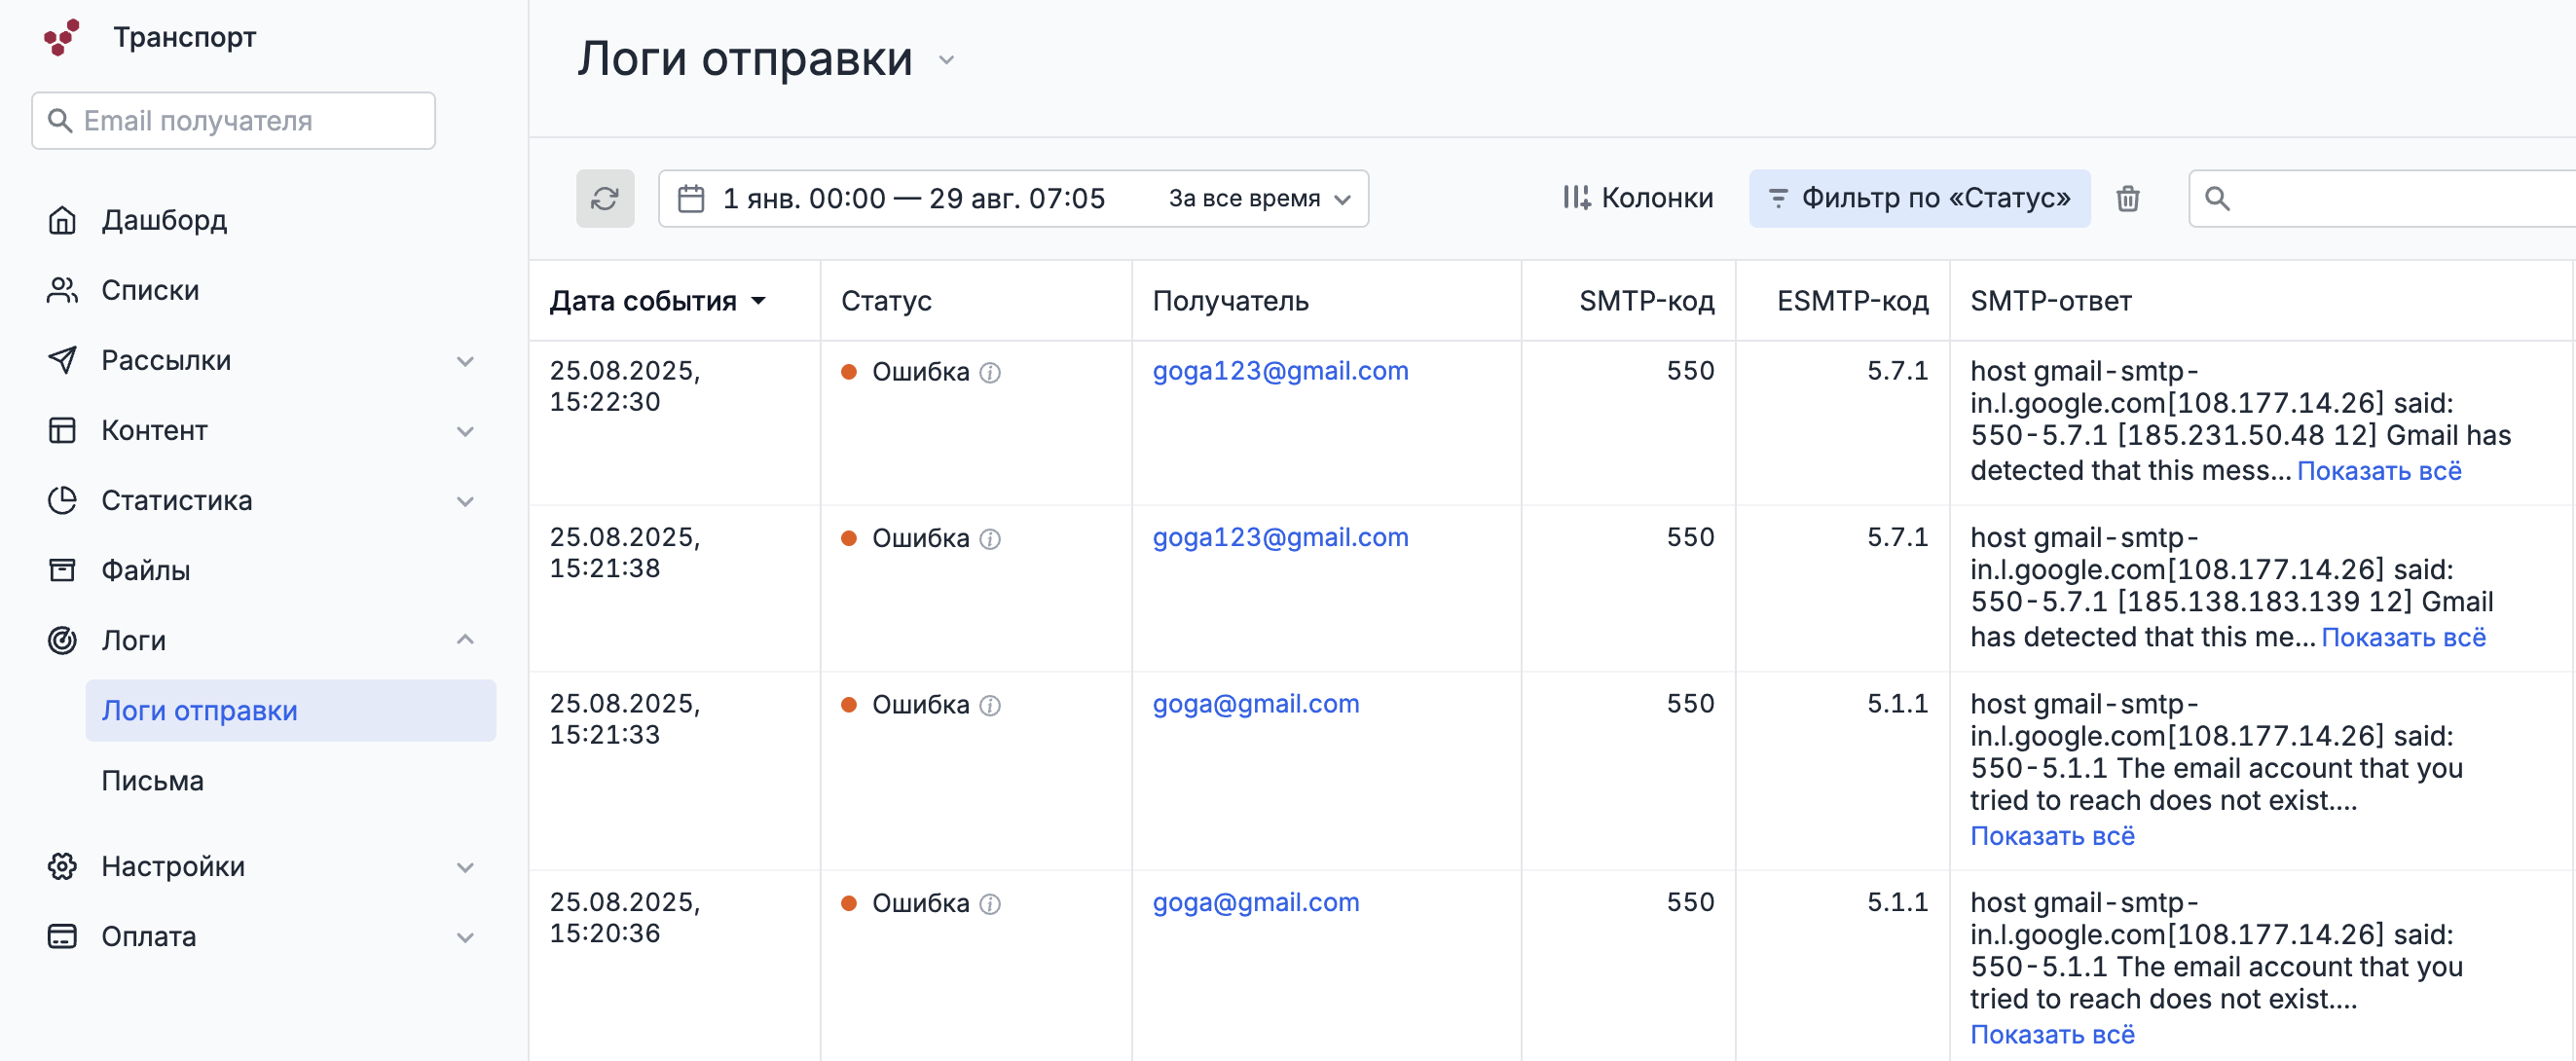Viewport: 2576px width, 1061px height.
Task: Open the Логи отправки title dropdown chevron
Action: tap(946, 60)
